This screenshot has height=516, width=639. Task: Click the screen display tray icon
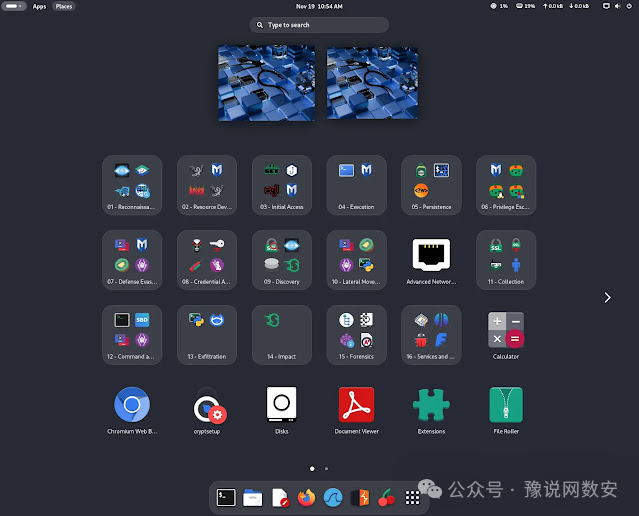click(606, 6)
